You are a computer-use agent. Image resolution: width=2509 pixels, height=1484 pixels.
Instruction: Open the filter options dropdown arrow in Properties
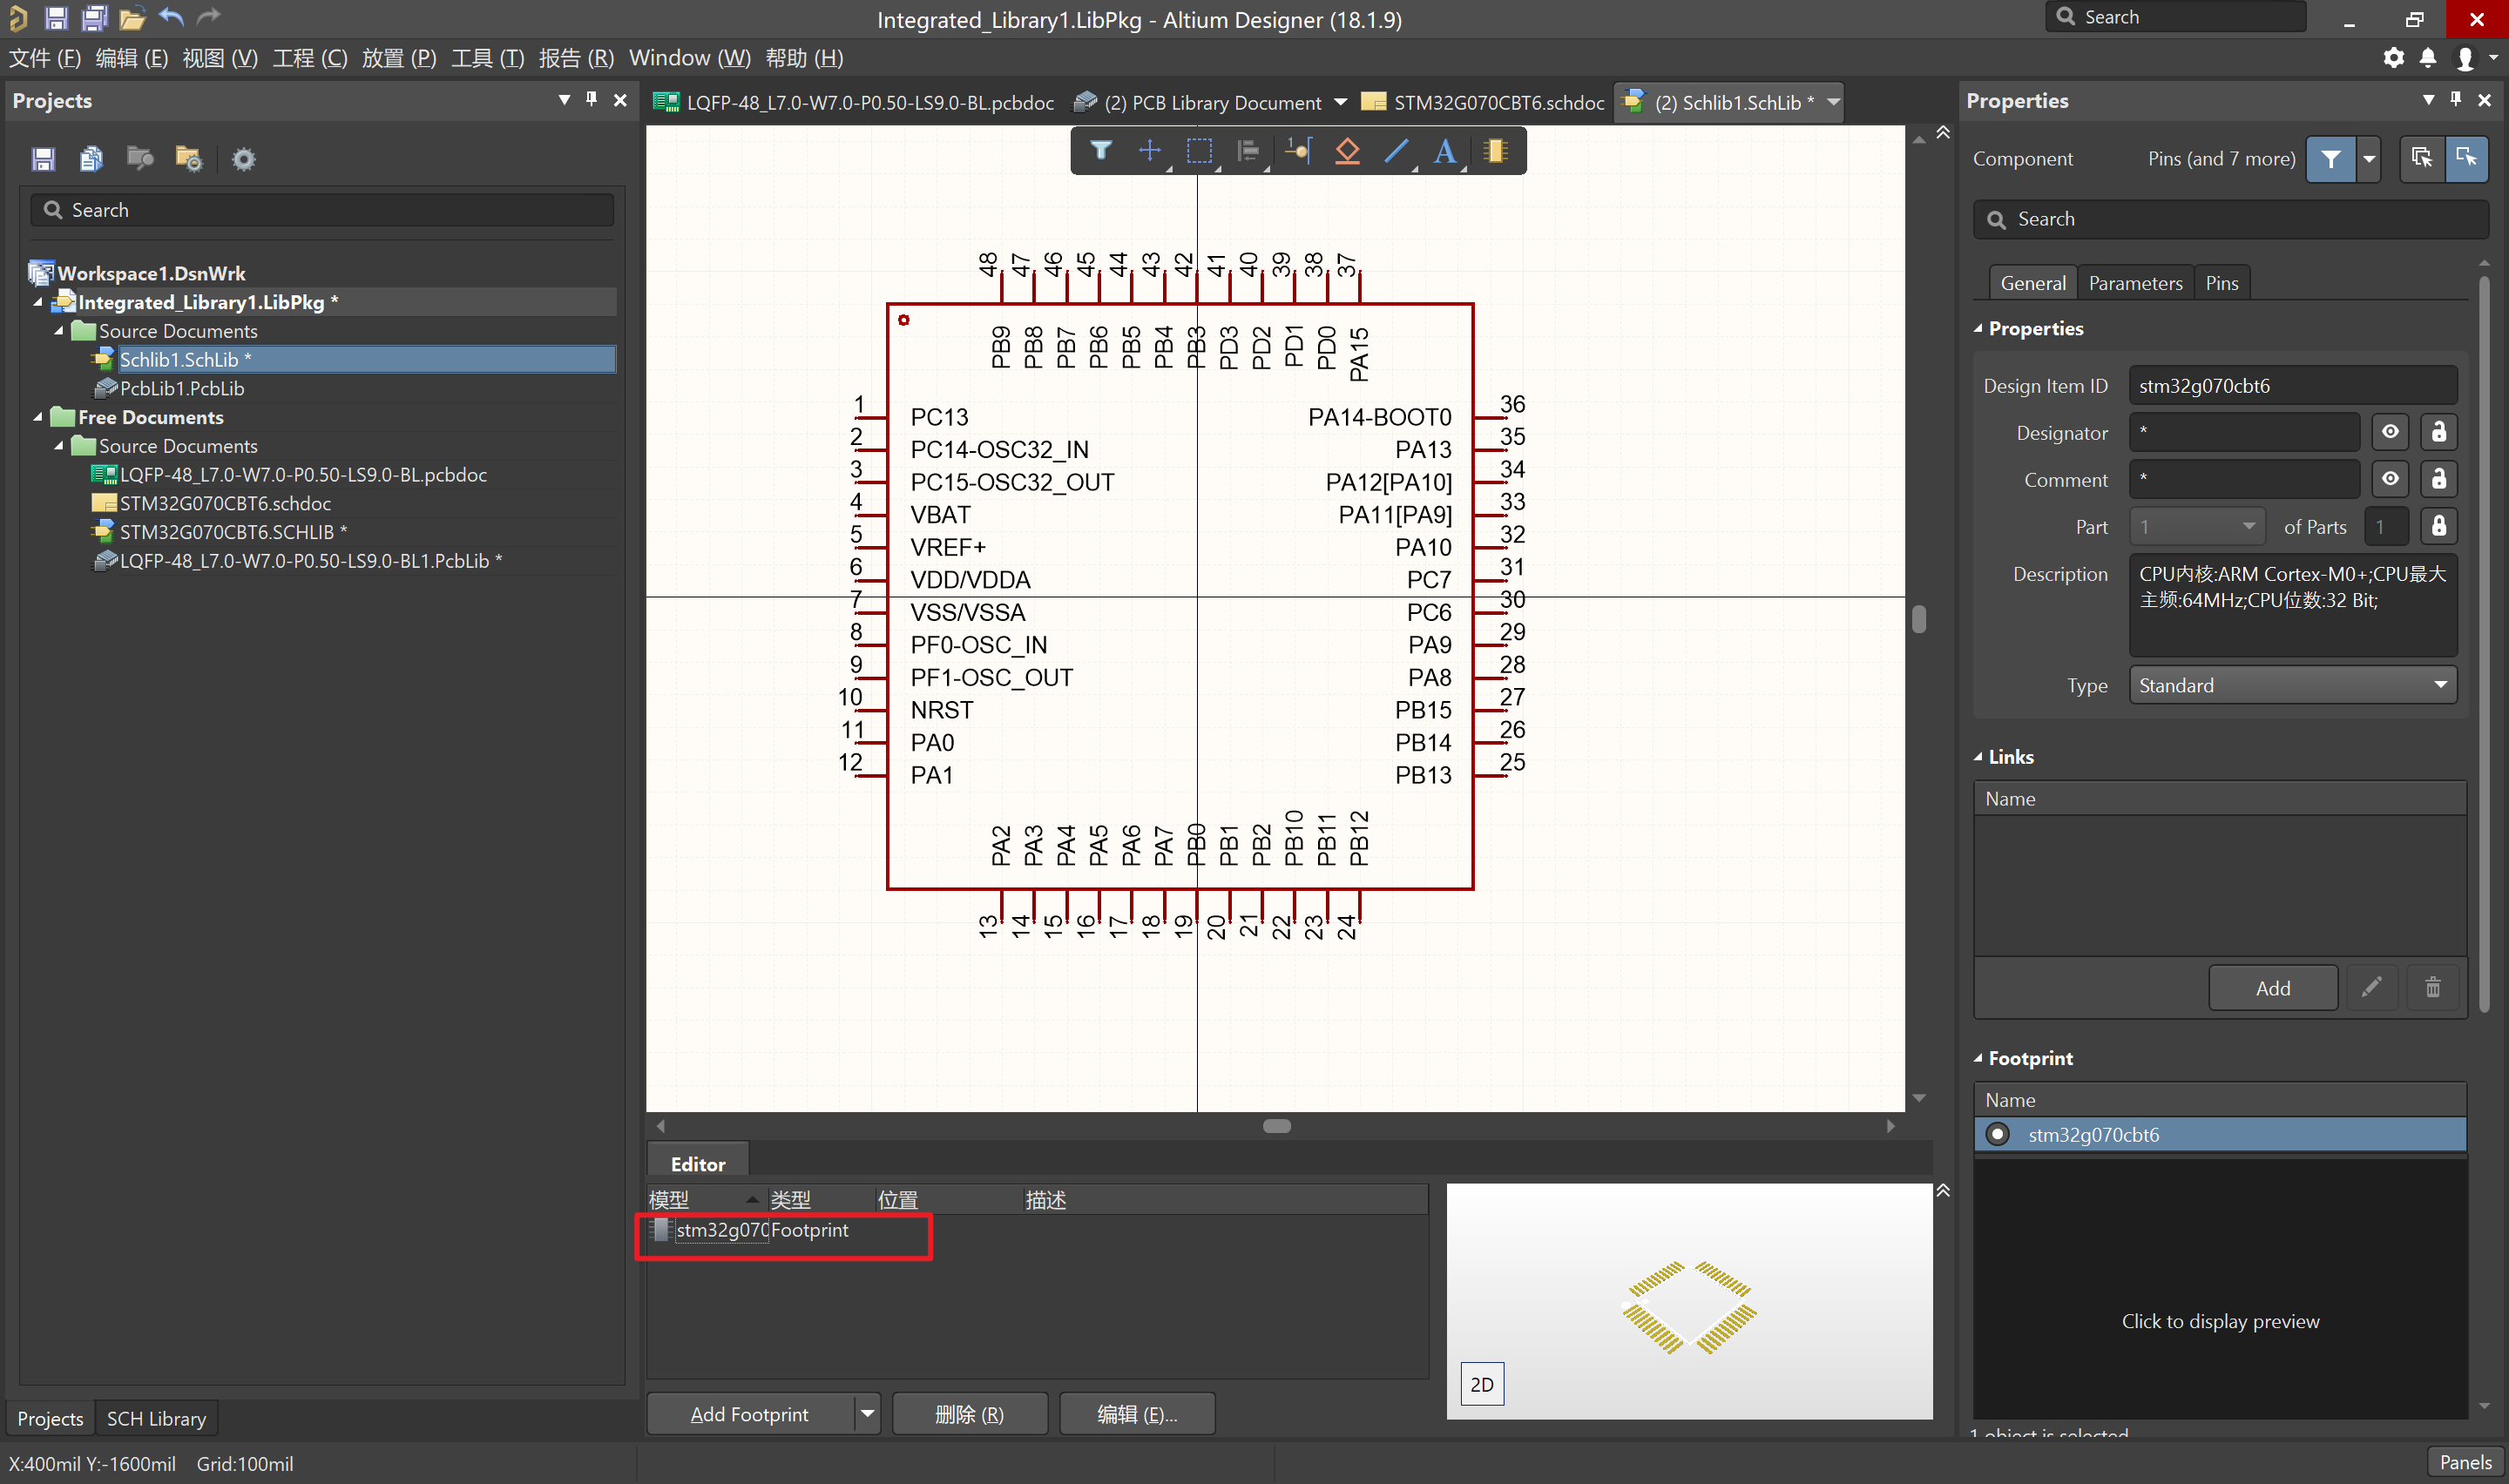(2368, 159)
